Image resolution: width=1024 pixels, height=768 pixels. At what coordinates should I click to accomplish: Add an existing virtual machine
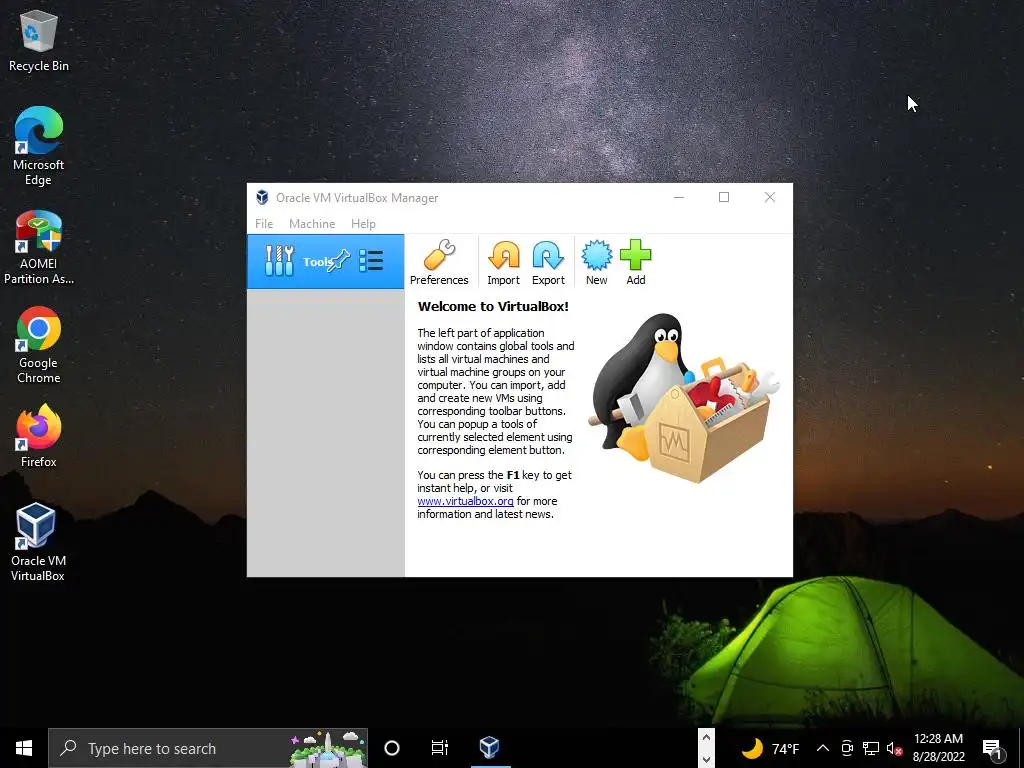pos(635,263)
